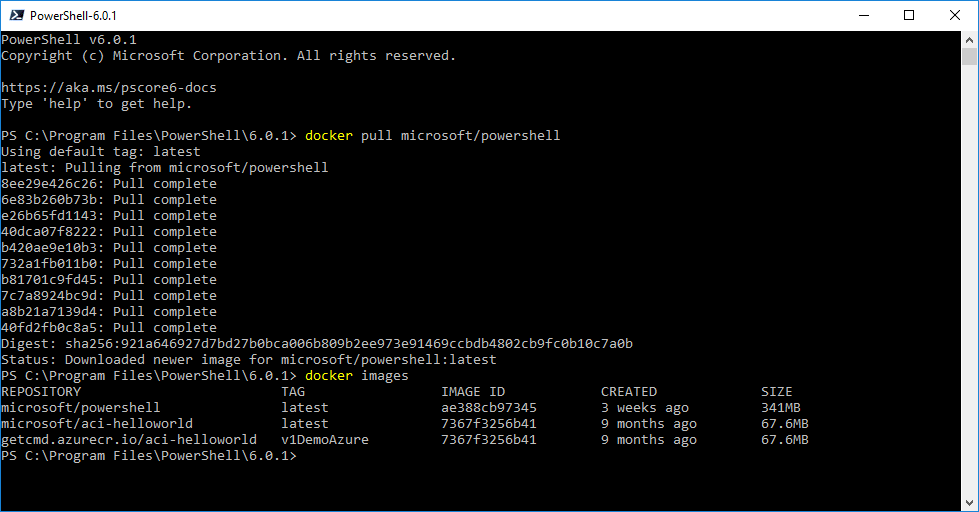Click layer 7c7a8924bc9d Pull complete line
Image resolution: width=979 pixels, height=512 pixels.
[x=109, y=295]
